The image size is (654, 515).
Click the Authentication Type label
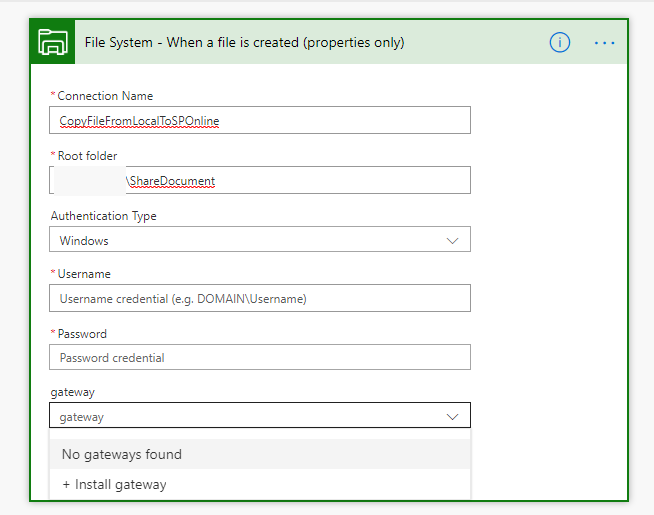103,216
